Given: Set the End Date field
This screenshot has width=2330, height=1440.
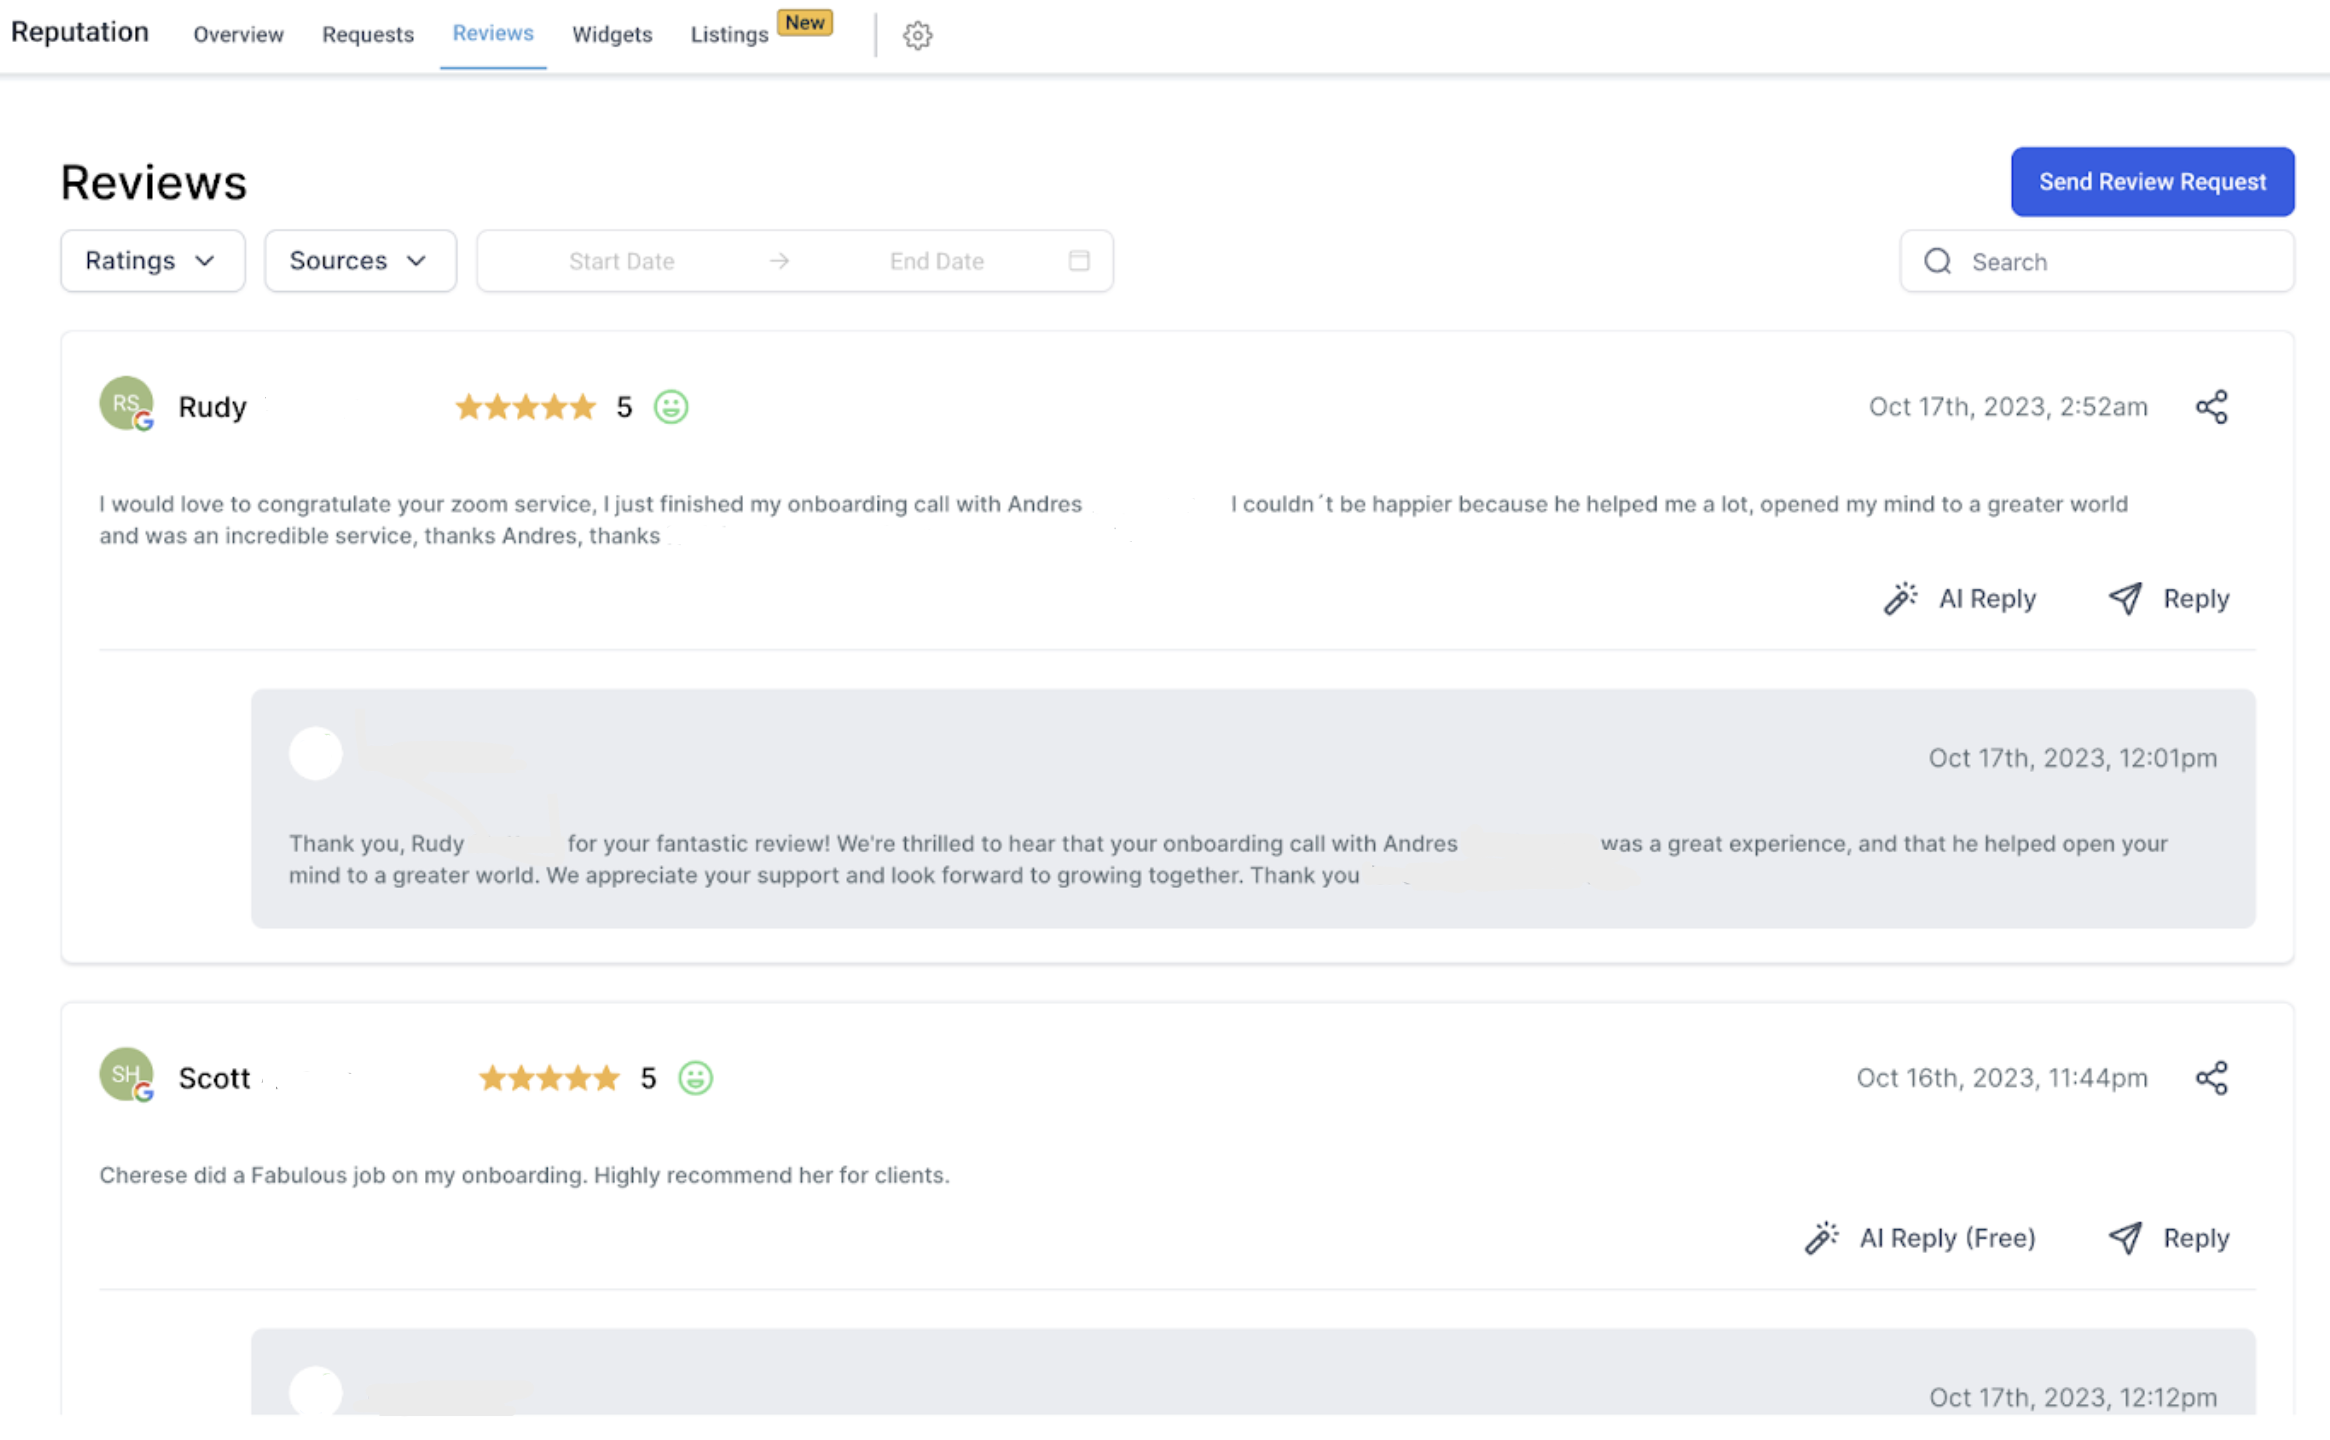Looking at the screenshot, I should click(936, 261).
